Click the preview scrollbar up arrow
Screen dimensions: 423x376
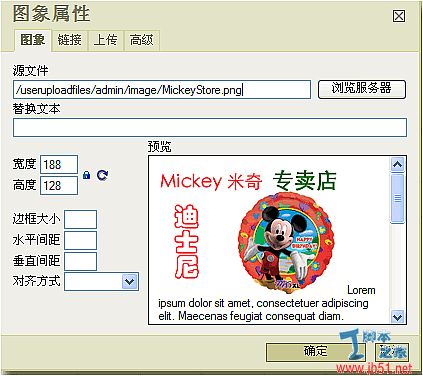[397, 164]
